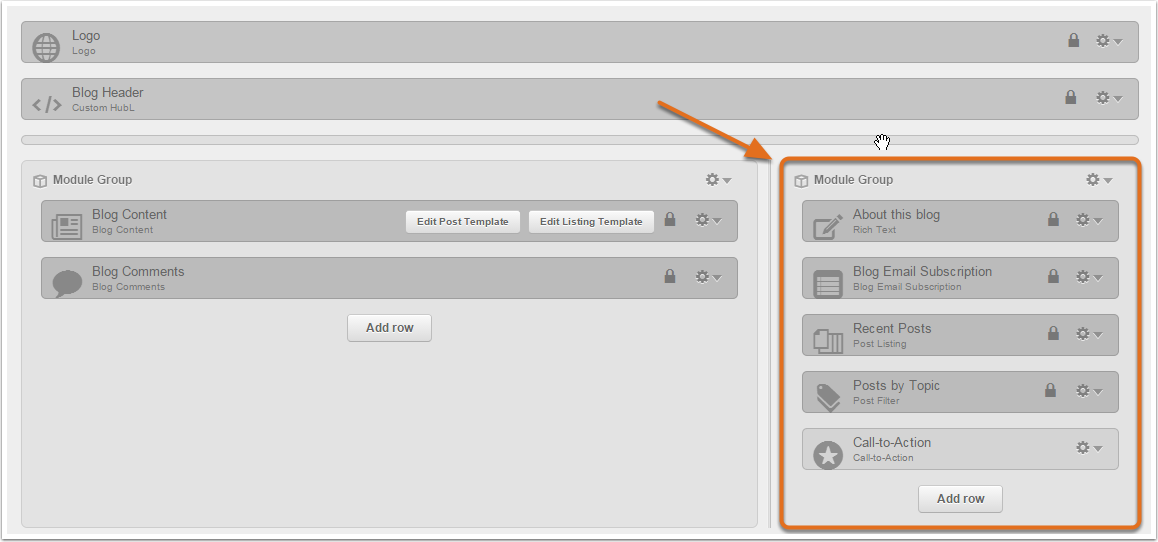Select the Blog Email Subscription module title

pyautogui.click(x=922, y=272)
